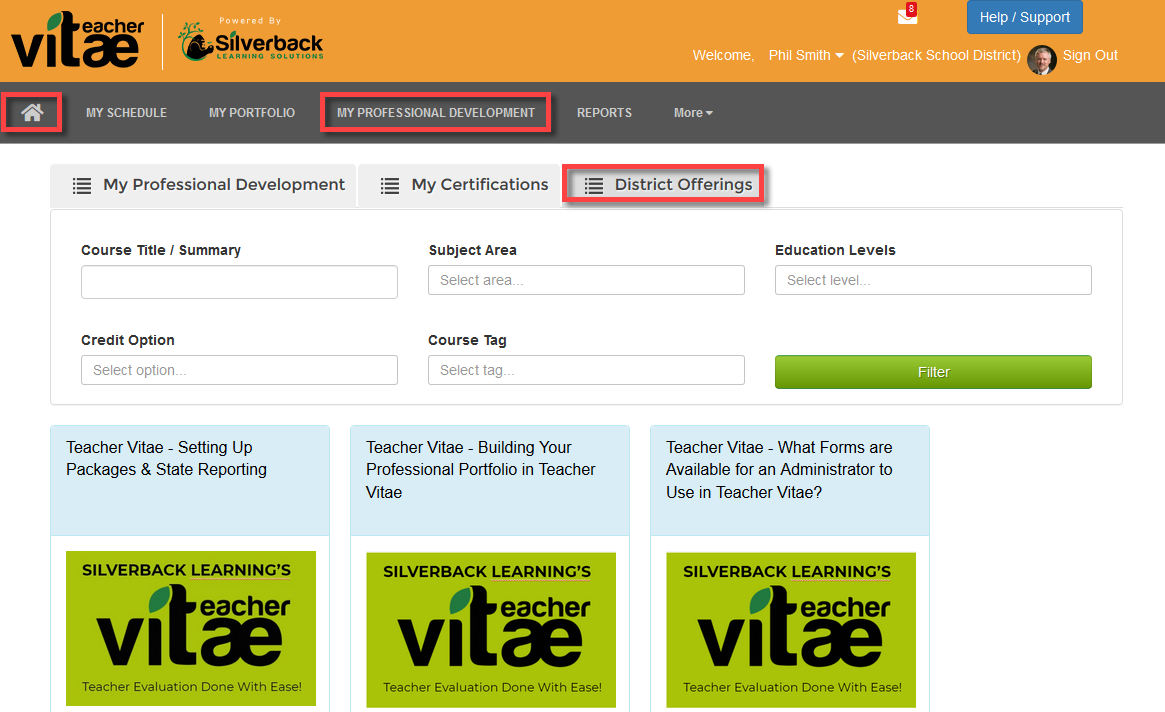Click the Teacher Vitae logo
The width and height of the screenshot is (1165, 712).
click(x=78, y=40)
